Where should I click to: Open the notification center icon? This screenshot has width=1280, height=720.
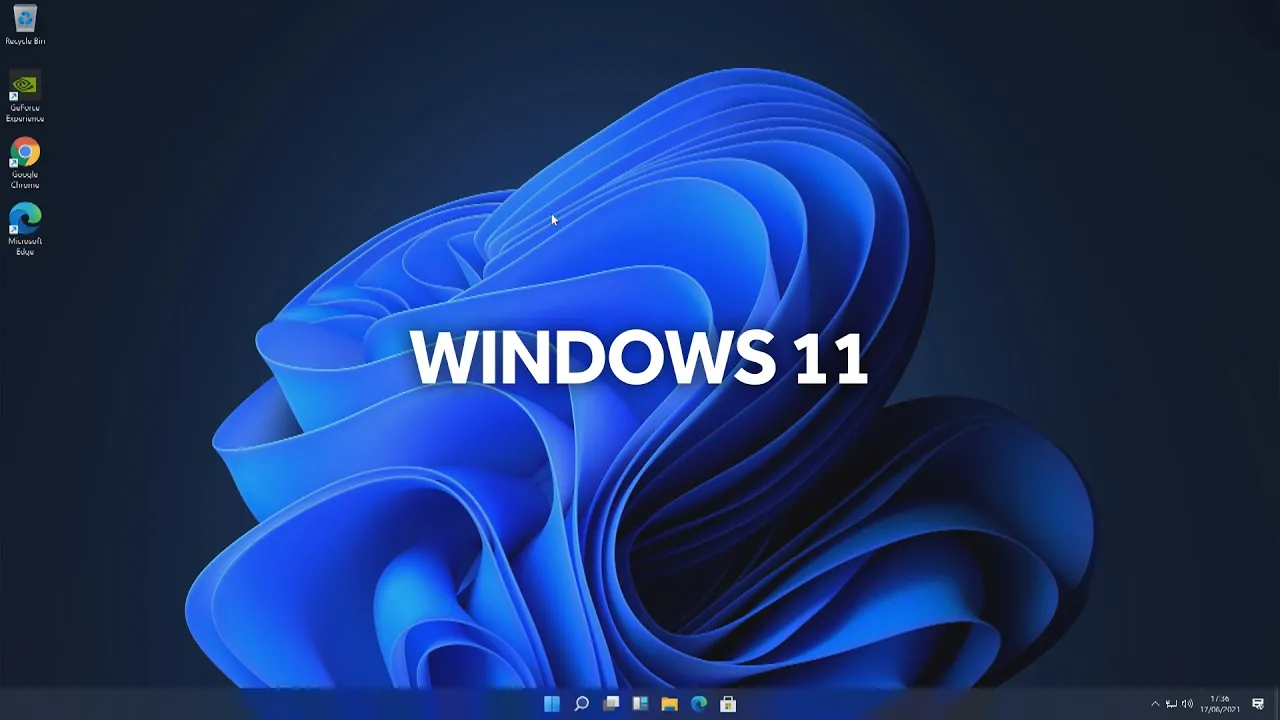point(1258,704)
